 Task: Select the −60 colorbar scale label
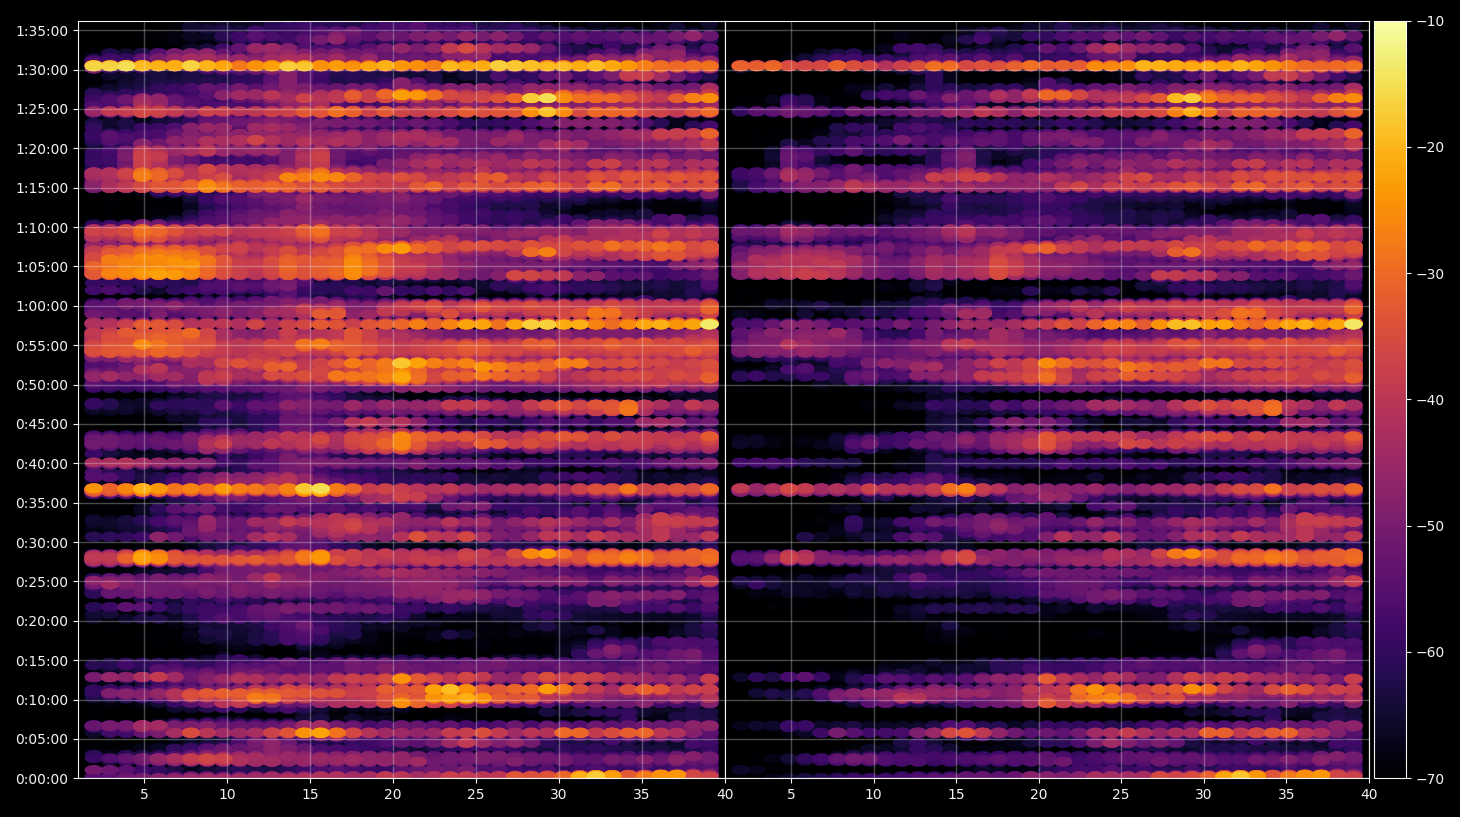coord(1431,652)
